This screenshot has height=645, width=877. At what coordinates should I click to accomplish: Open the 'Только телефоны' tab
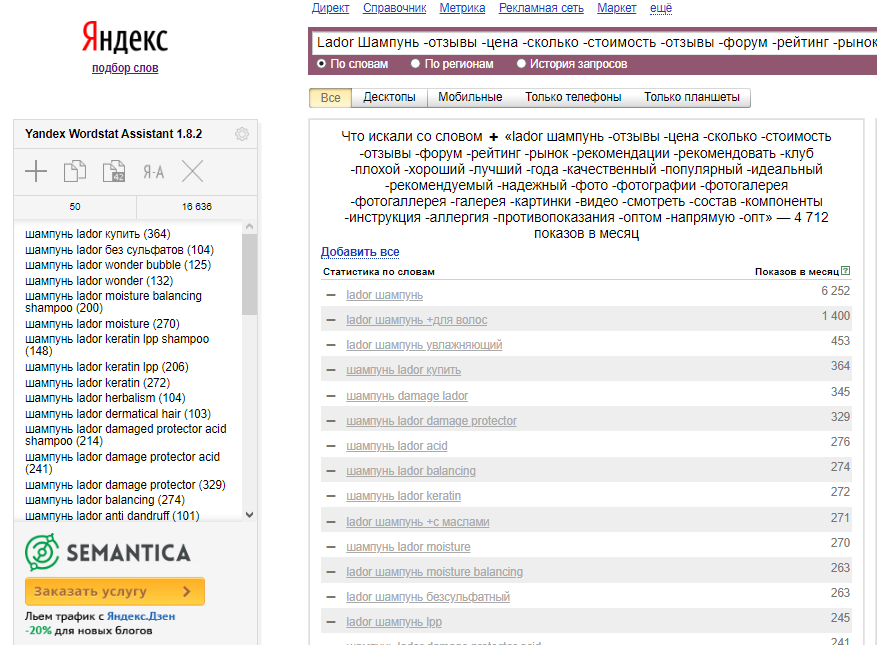coord(573,97)
